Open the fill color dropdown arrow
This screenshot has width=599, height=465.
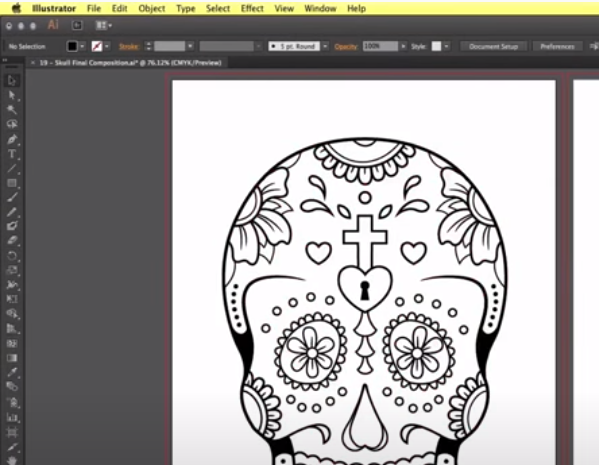point(82,47)
